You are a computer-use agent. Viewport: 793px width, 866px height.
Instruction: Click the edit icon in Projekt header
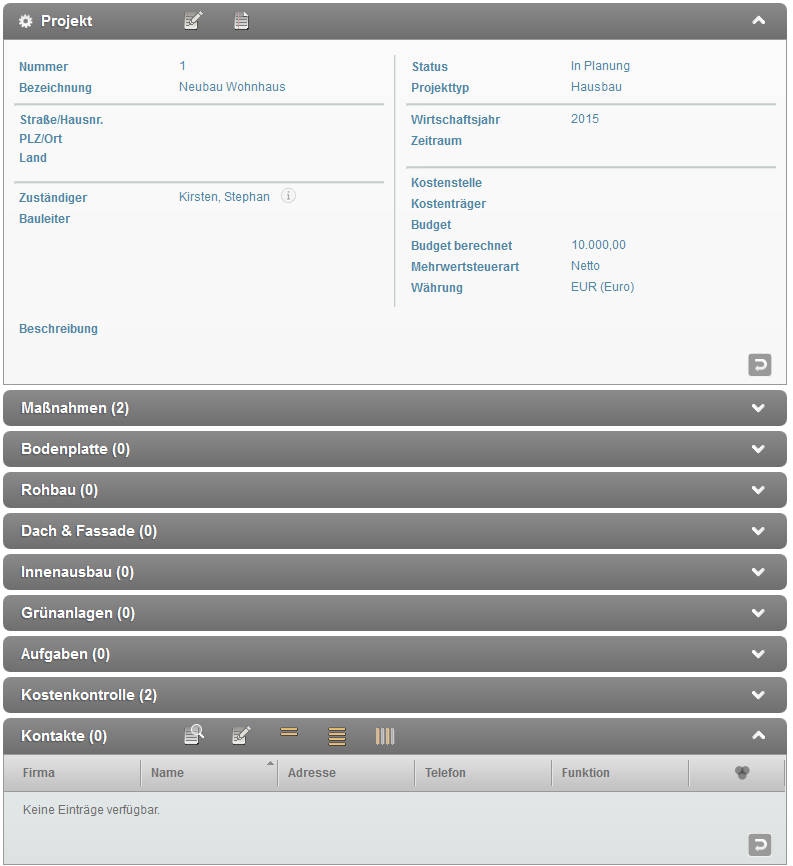(x=193, y=21)
